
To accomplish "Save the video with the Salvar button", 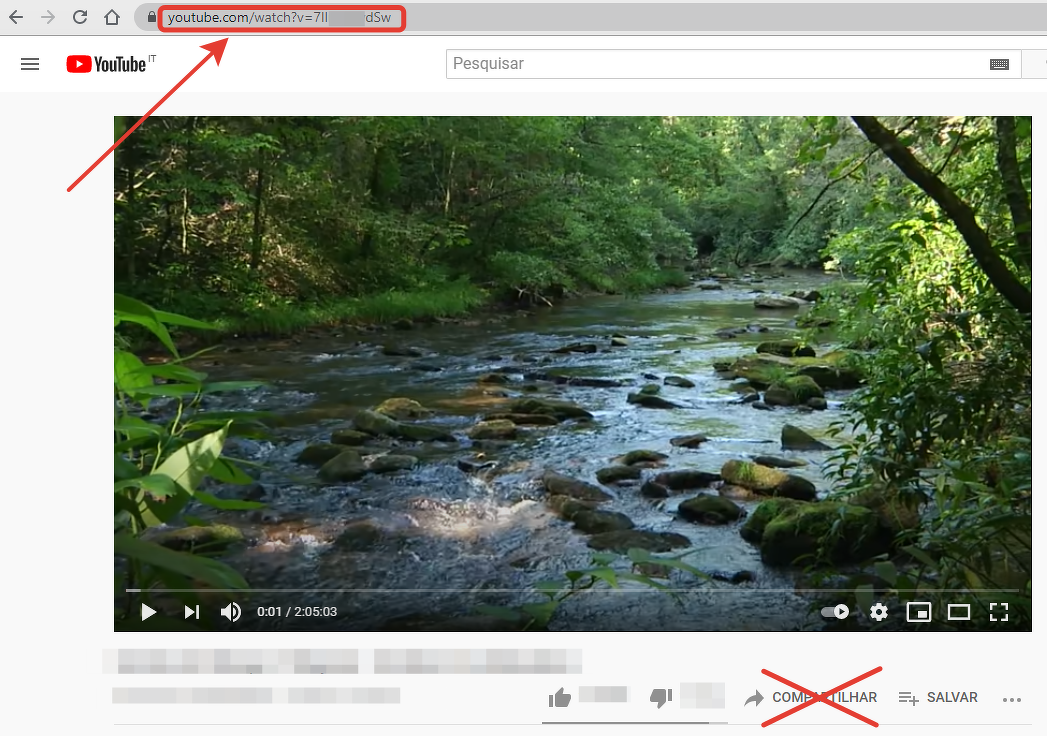I will point(938,698).
